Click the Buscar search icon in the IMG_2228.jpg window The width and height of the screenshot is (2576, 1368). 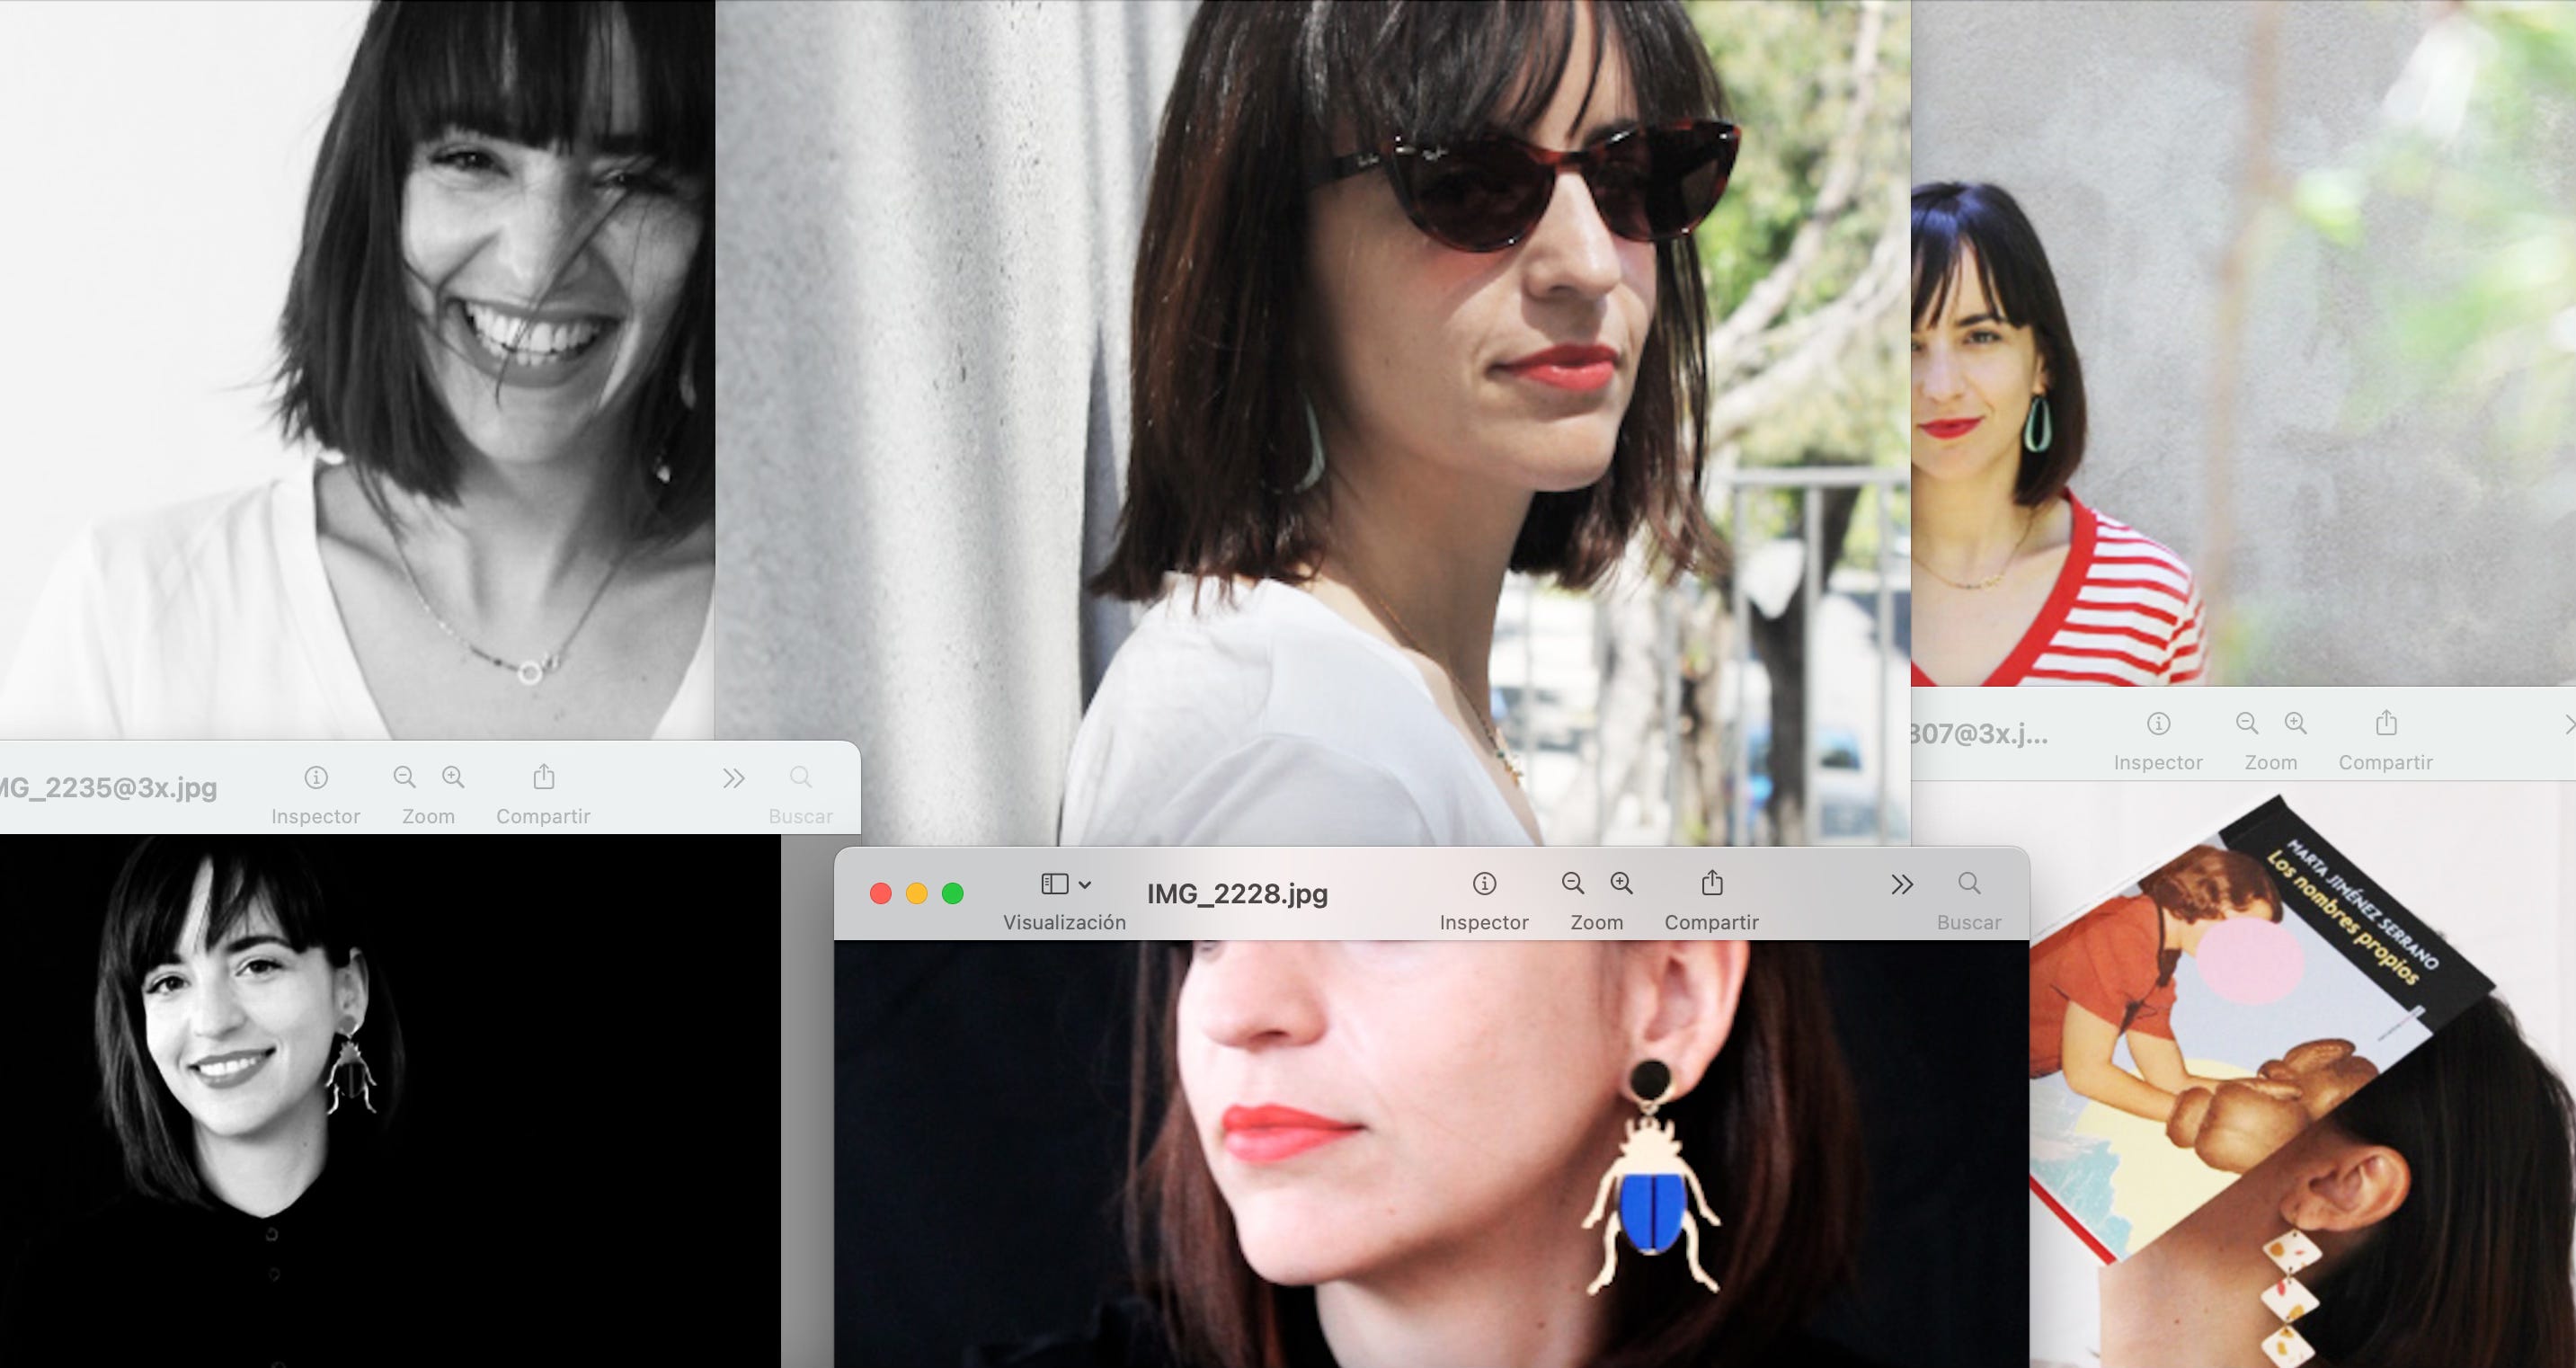(x=1969, y=884)
